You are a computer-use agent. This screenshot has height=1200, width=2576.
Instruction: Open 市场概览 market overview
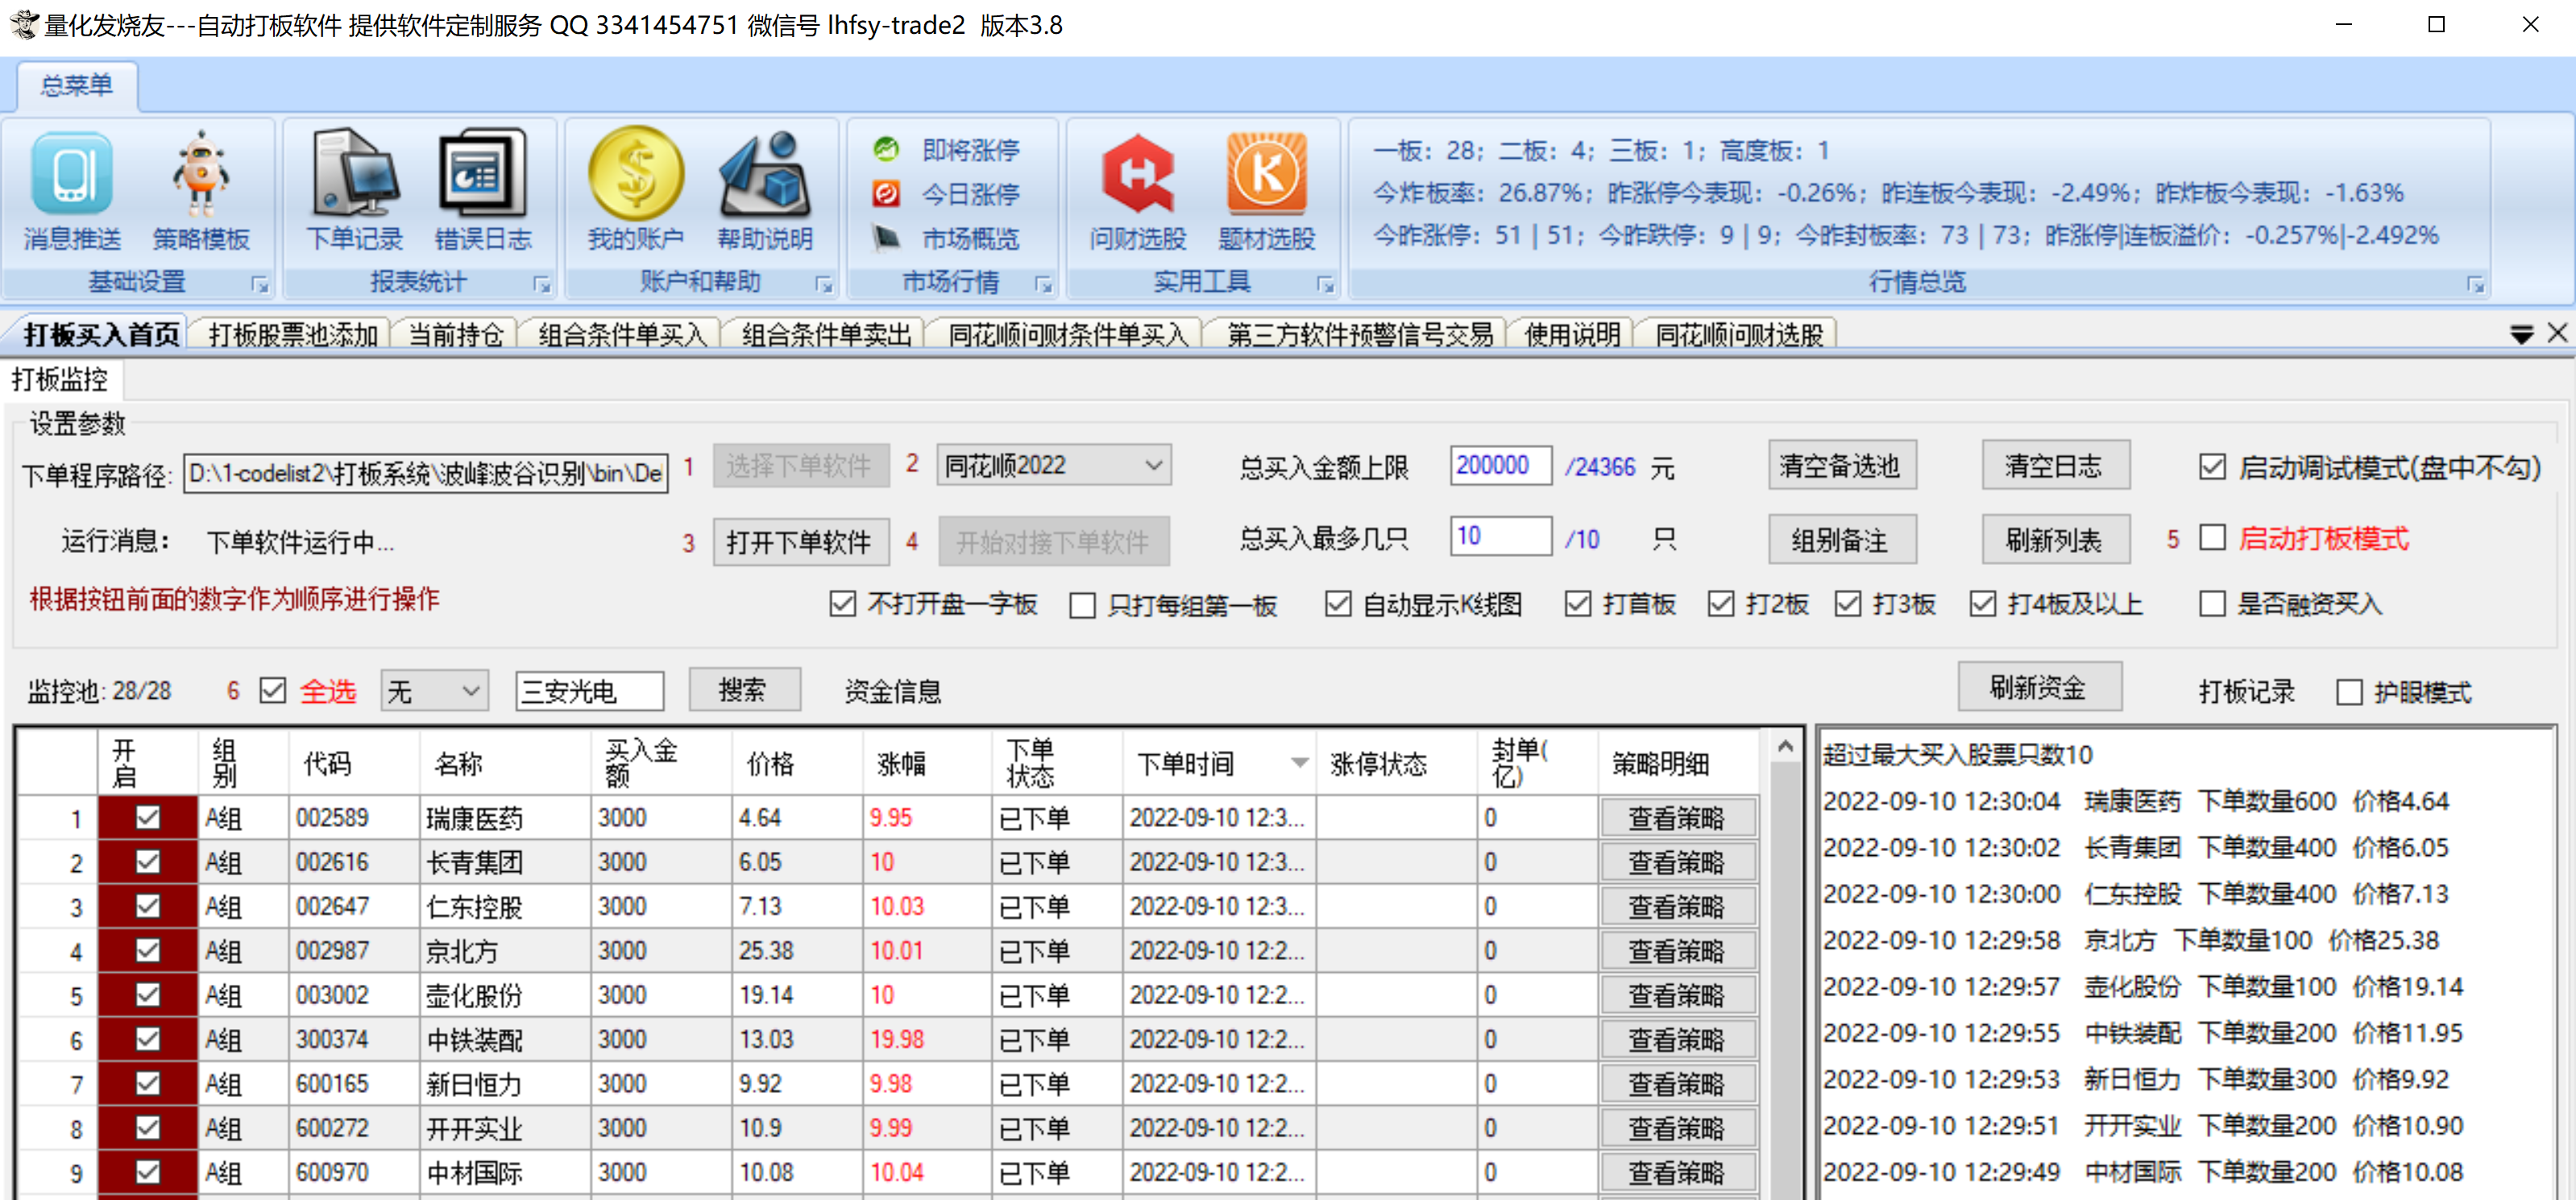tap(946, 238)
